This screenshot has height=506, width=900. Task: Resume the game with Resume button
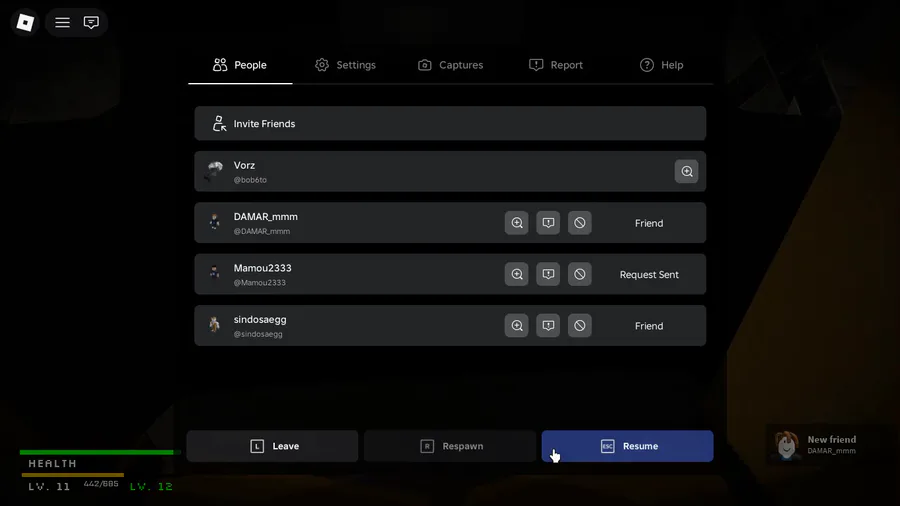pyautogui.click(x=627, y=446)
